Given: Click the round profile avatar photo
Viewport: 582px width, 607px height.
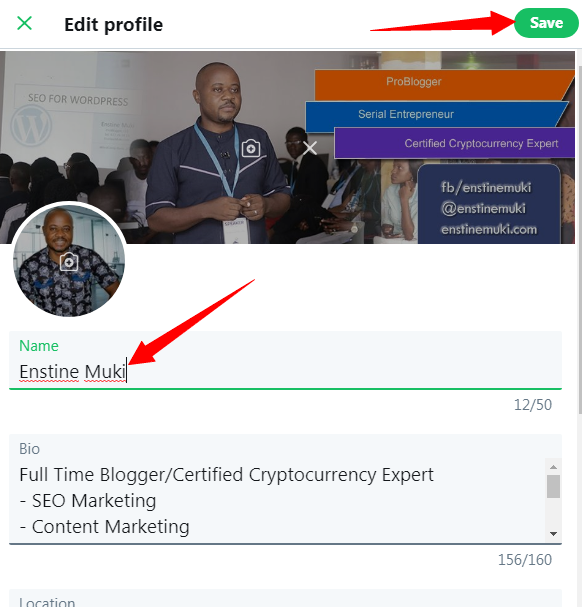Looking at the screenshot, I should click(x=69, y=260).
